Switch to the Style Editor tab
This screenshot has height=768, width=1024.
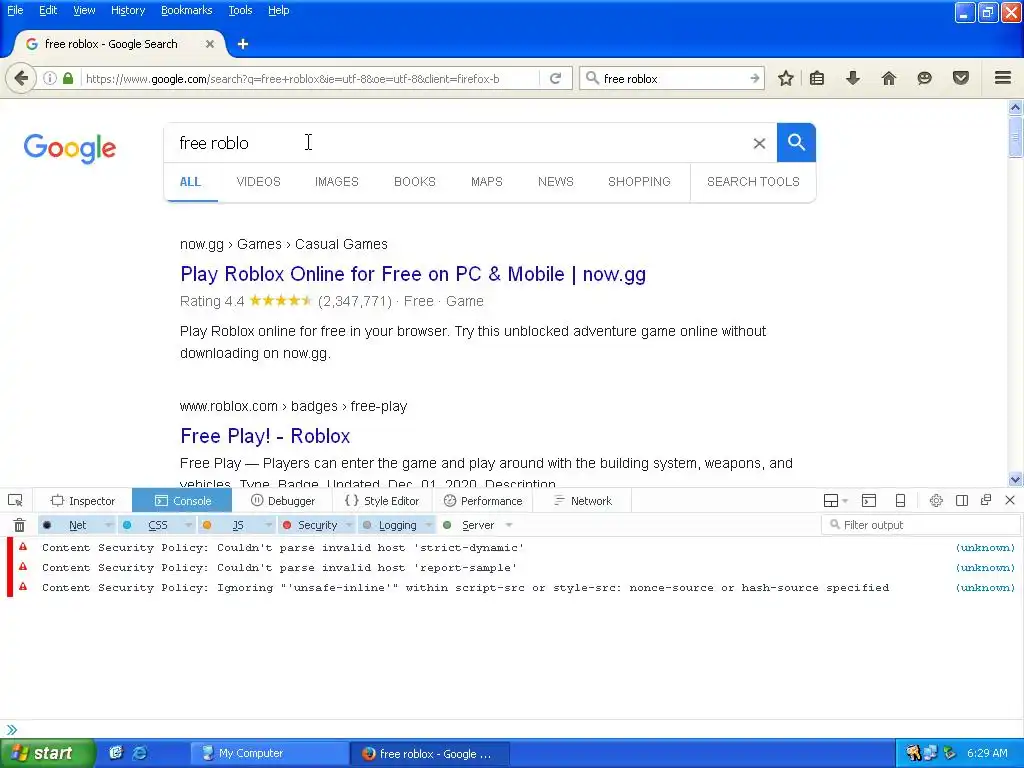tap(382, 501)
